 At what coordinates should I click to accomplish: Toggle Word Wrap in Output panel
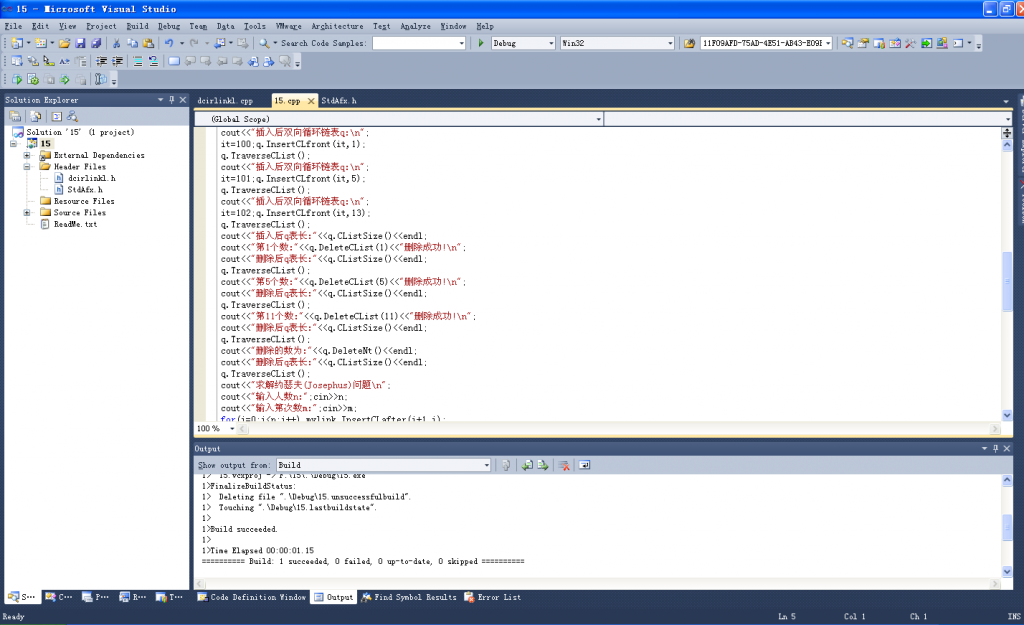pos(585,465)
